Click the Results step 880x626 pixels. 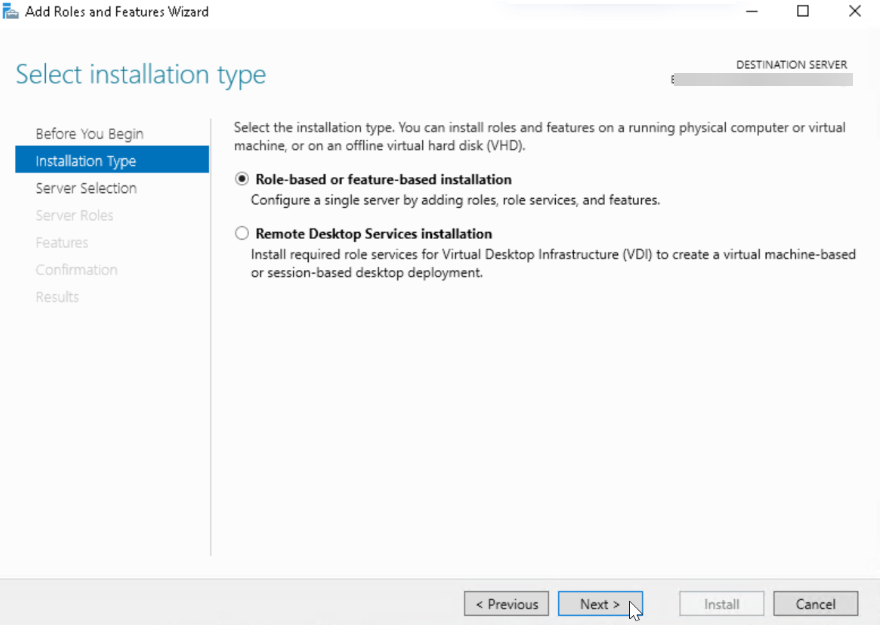57,296
